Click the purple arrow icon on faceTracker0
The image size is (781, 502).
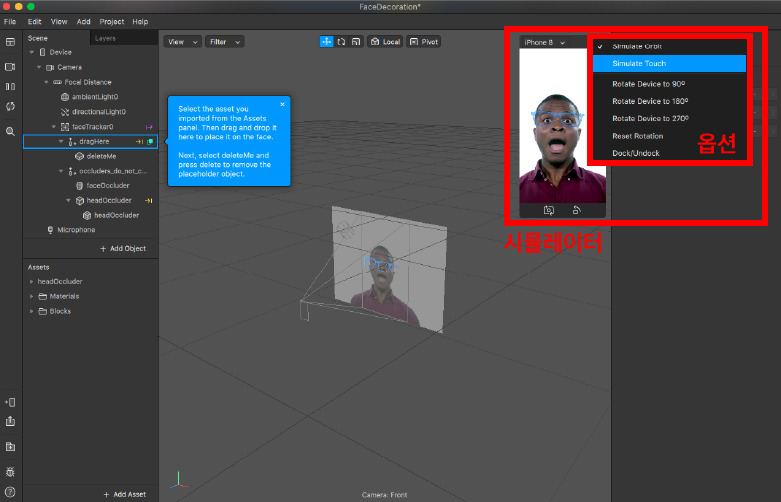point(148,127)
